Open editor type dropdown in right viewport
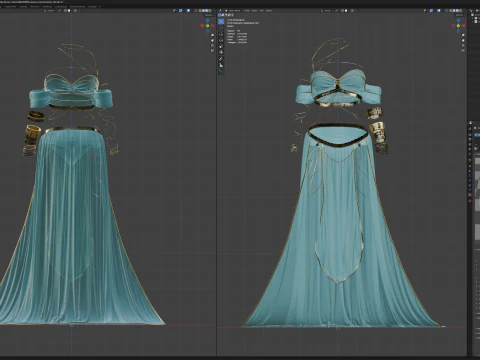Image resolution: width=480 pixels, height=360 pixels. (220, 10)
